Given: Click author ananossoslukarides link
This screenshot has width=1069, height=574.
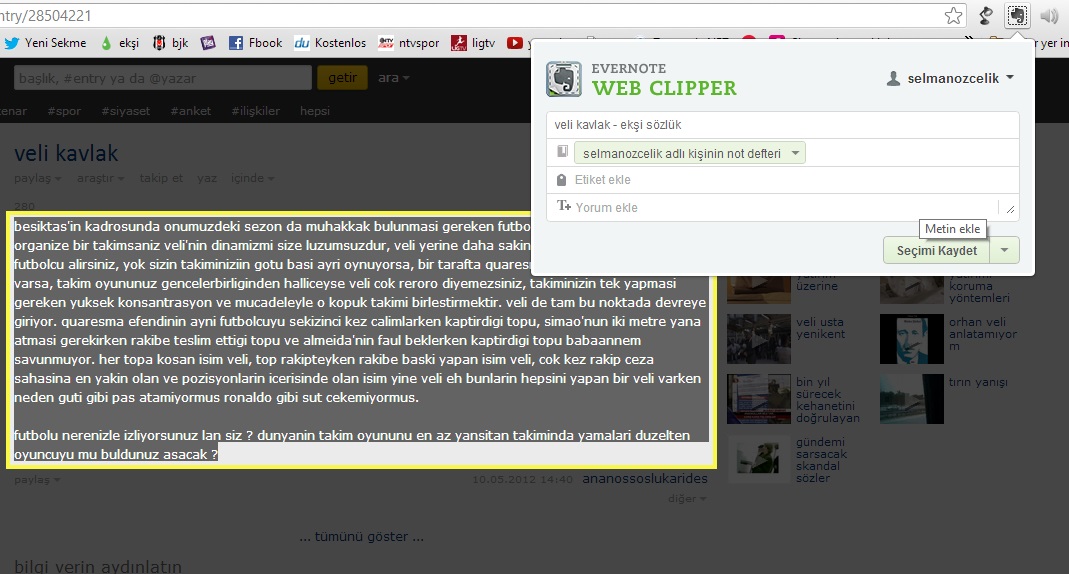Looking at the screenshot, I should 644,479.
